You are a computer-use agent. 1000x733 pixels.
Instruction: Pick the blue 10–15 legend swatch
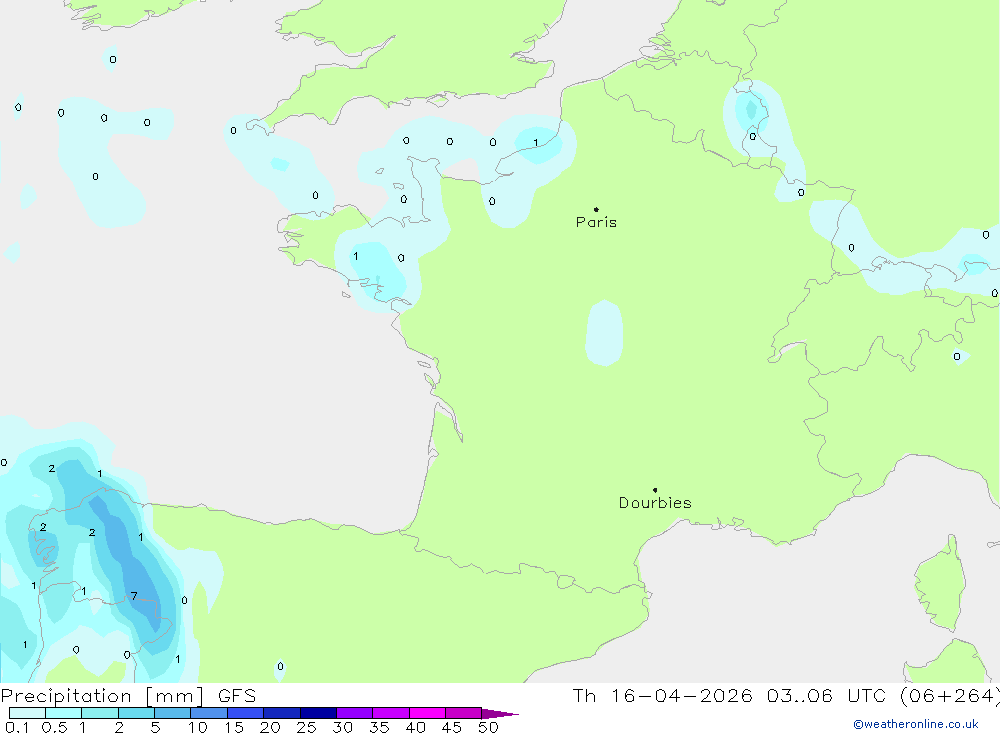pos(208,713)
